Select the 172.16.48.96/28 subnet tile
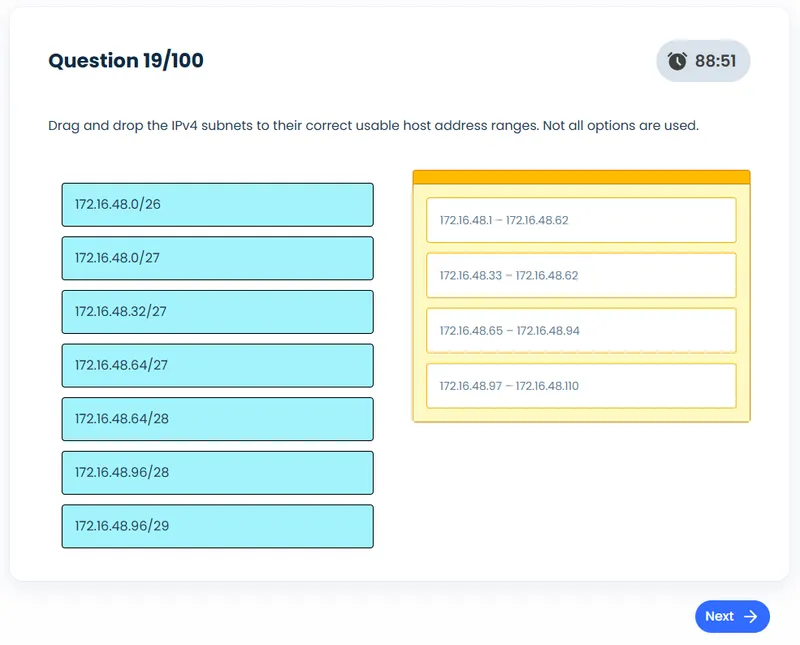This screenshot has height=645, width=800. tap(217, 472)
